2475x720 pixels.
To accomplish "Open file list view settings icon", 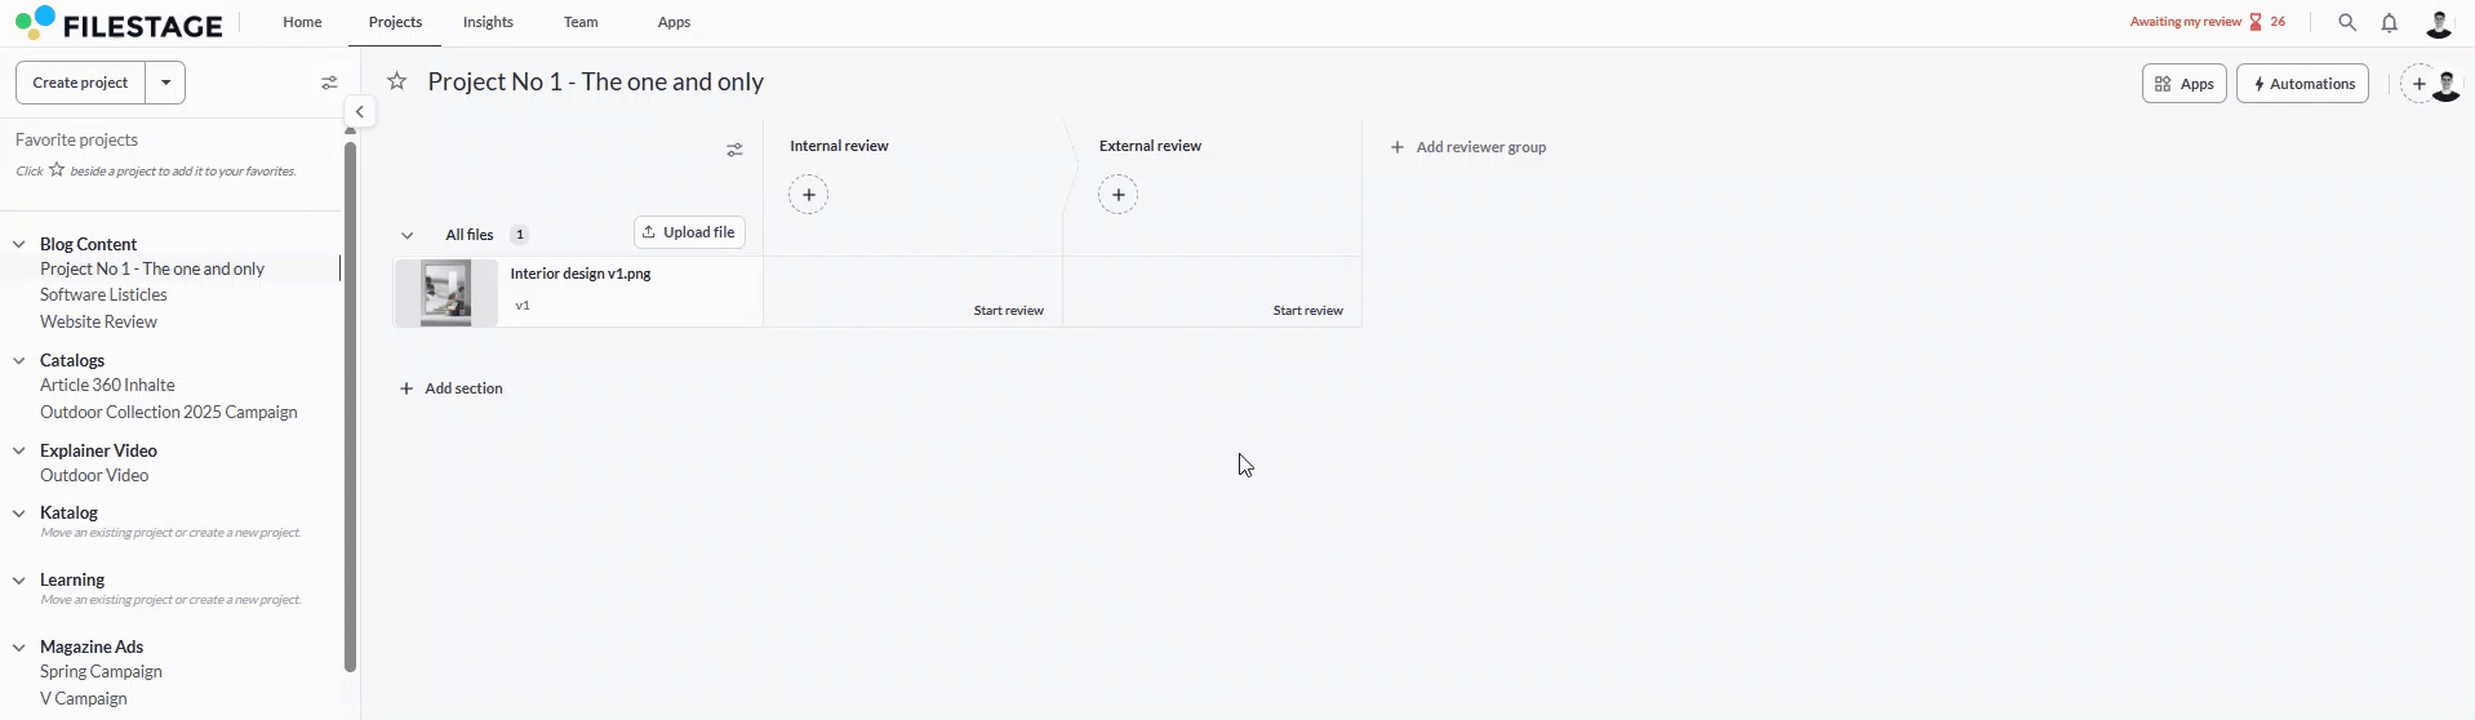I will click(734, 150).
